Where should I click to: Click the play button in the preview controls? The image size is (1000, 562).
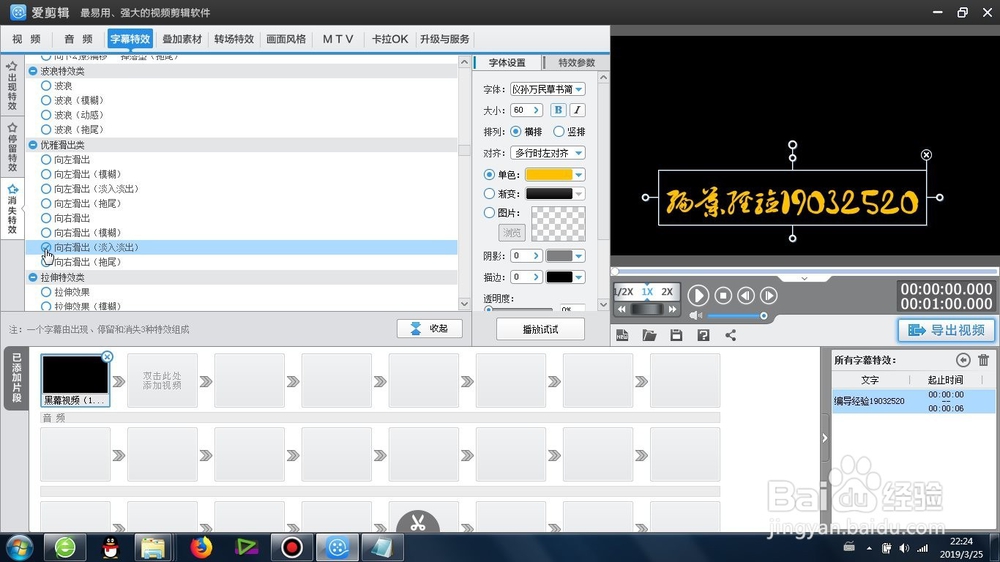(x=698, y=295)
